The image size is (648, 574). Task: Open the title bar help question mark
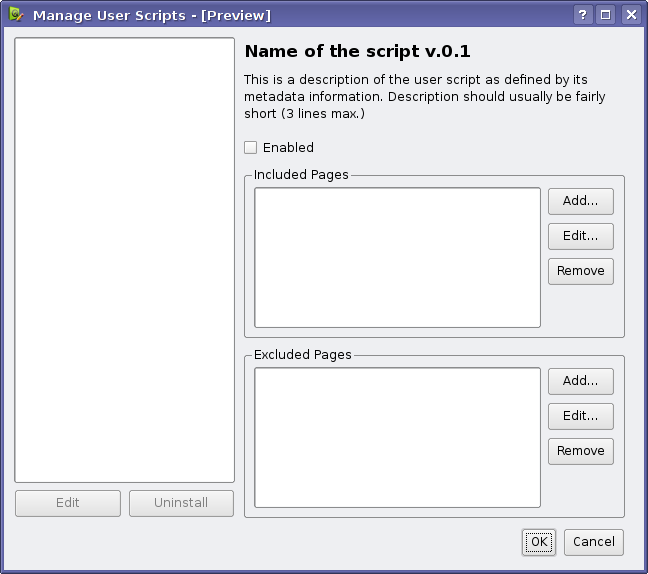[583, 15]
